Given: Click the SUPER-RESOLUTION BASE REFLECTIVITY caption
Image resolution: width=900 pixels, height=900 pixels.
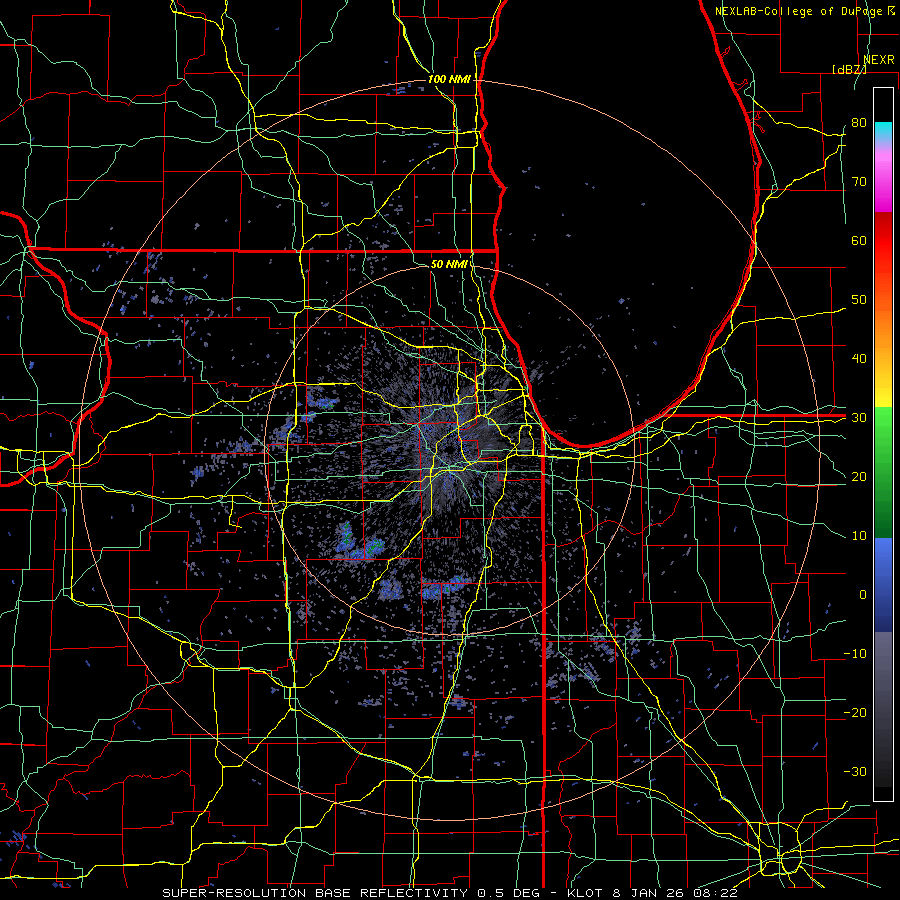Looking at the screenshot, I should tap(316, 893).
